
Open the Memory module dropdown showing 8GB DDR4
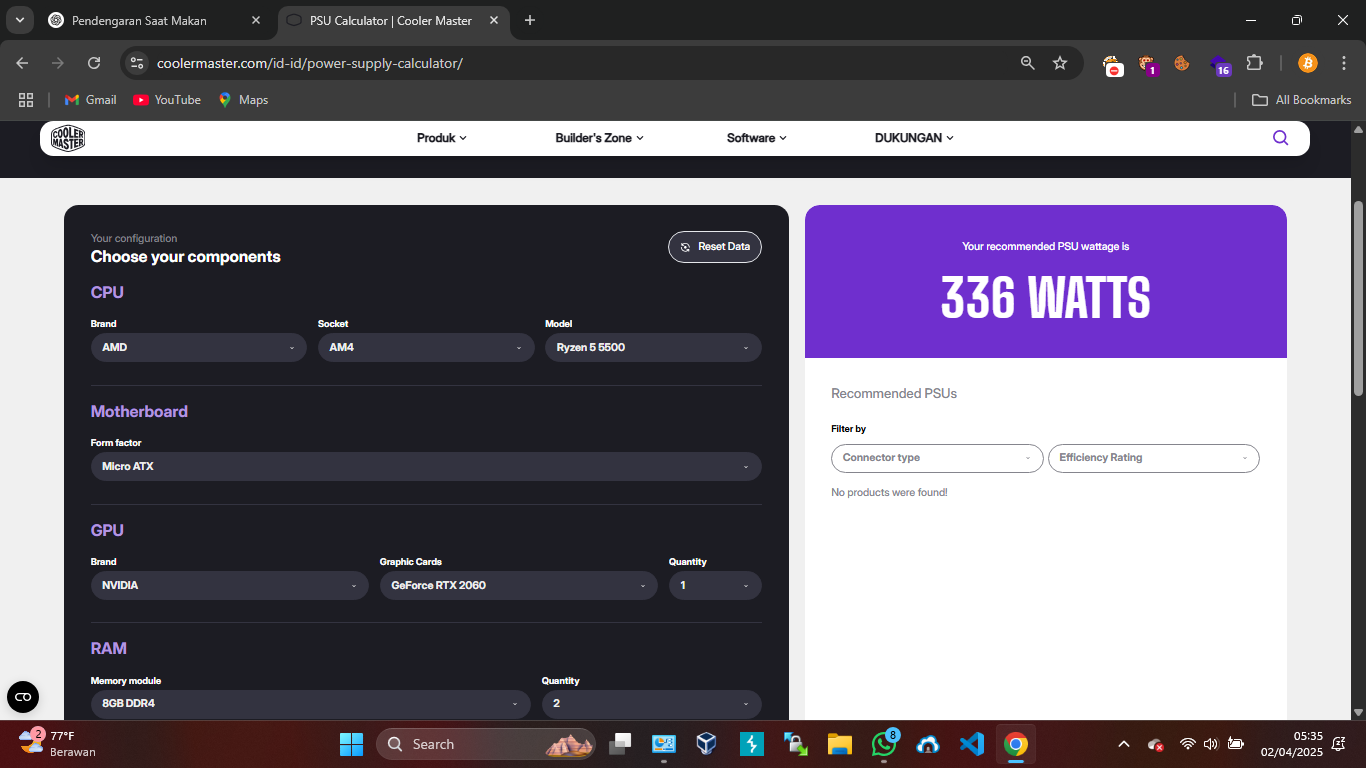click(x=311, y=704)
